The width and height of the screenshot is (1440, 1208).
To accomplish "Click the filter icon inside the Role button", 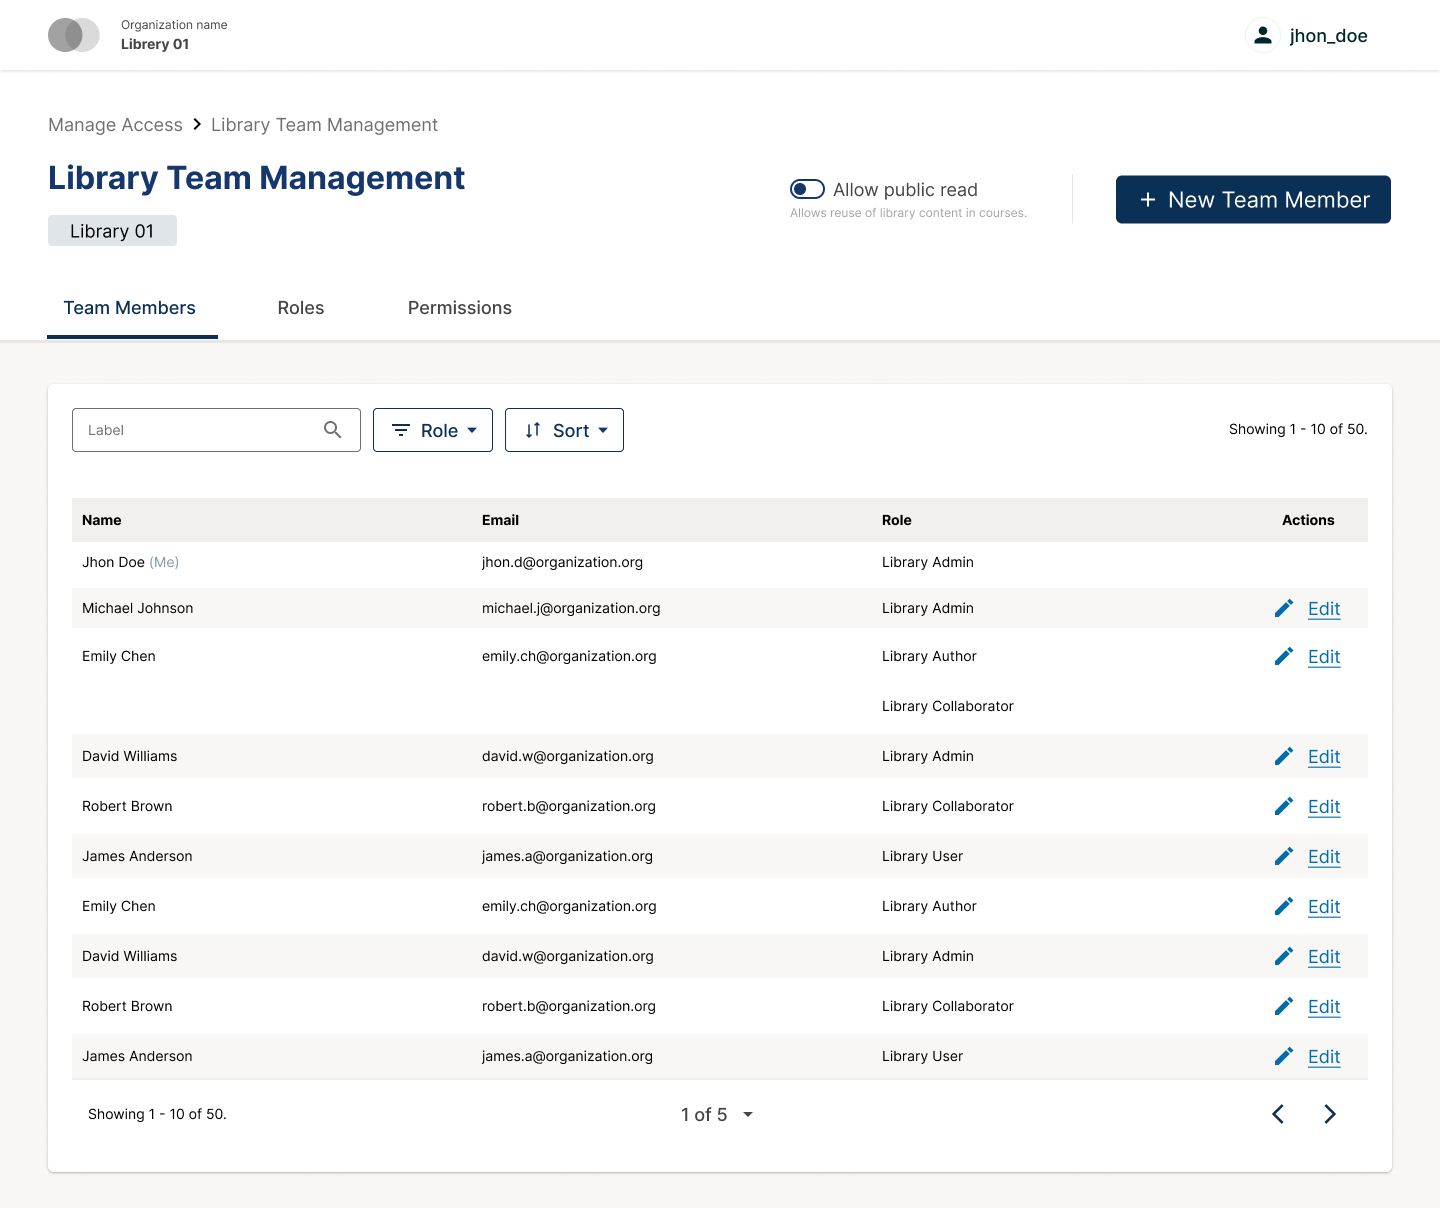I will click(x=401, y=430).
